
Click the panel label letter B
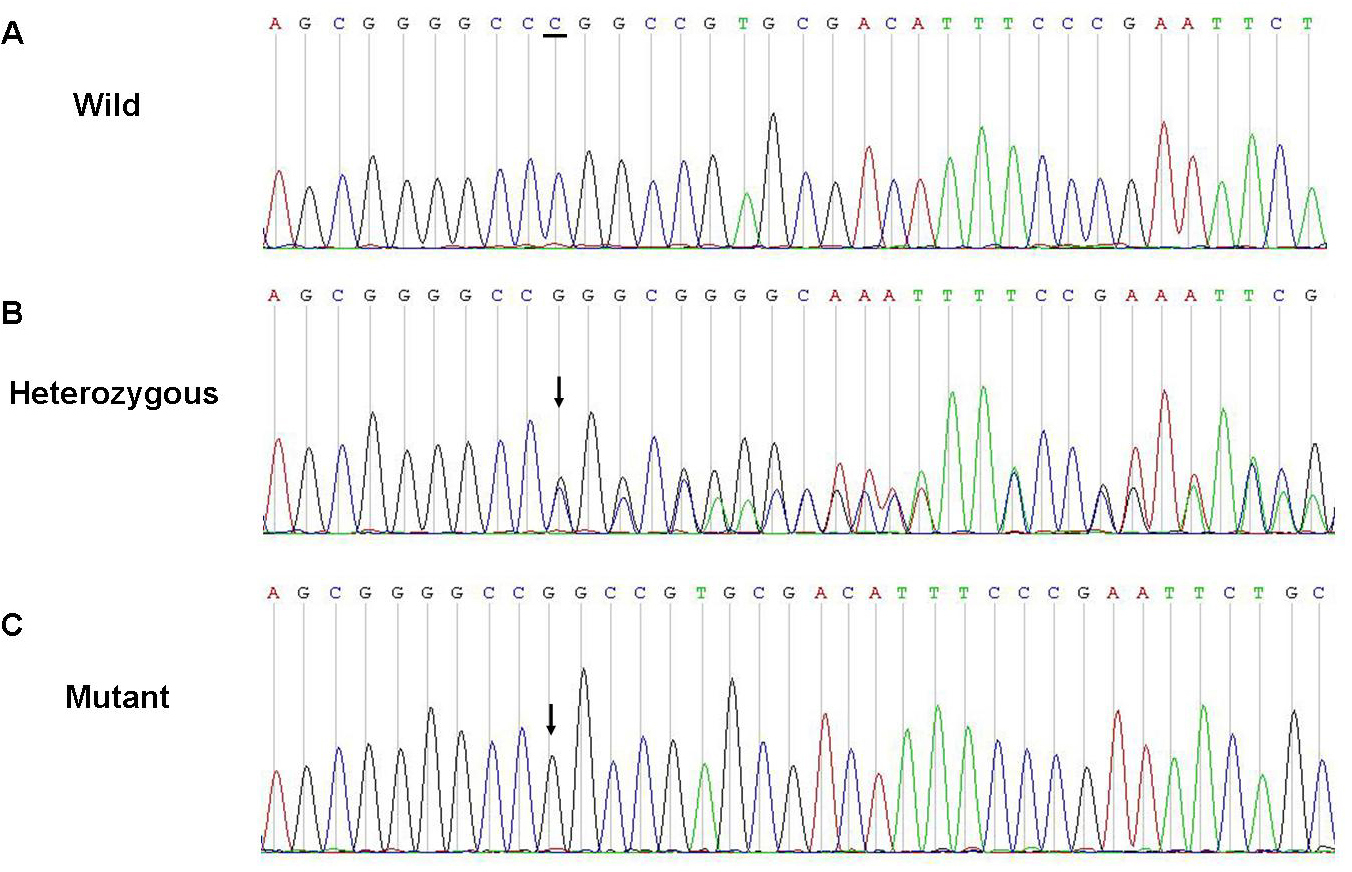(12, 312)
